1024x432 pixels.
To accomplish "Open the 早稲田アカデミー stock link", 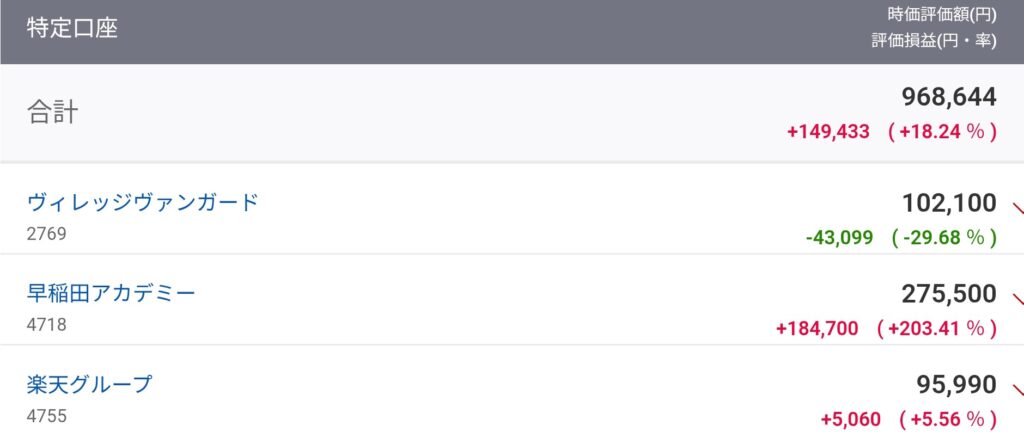I will pyautogui.click(x=111, y=293).
